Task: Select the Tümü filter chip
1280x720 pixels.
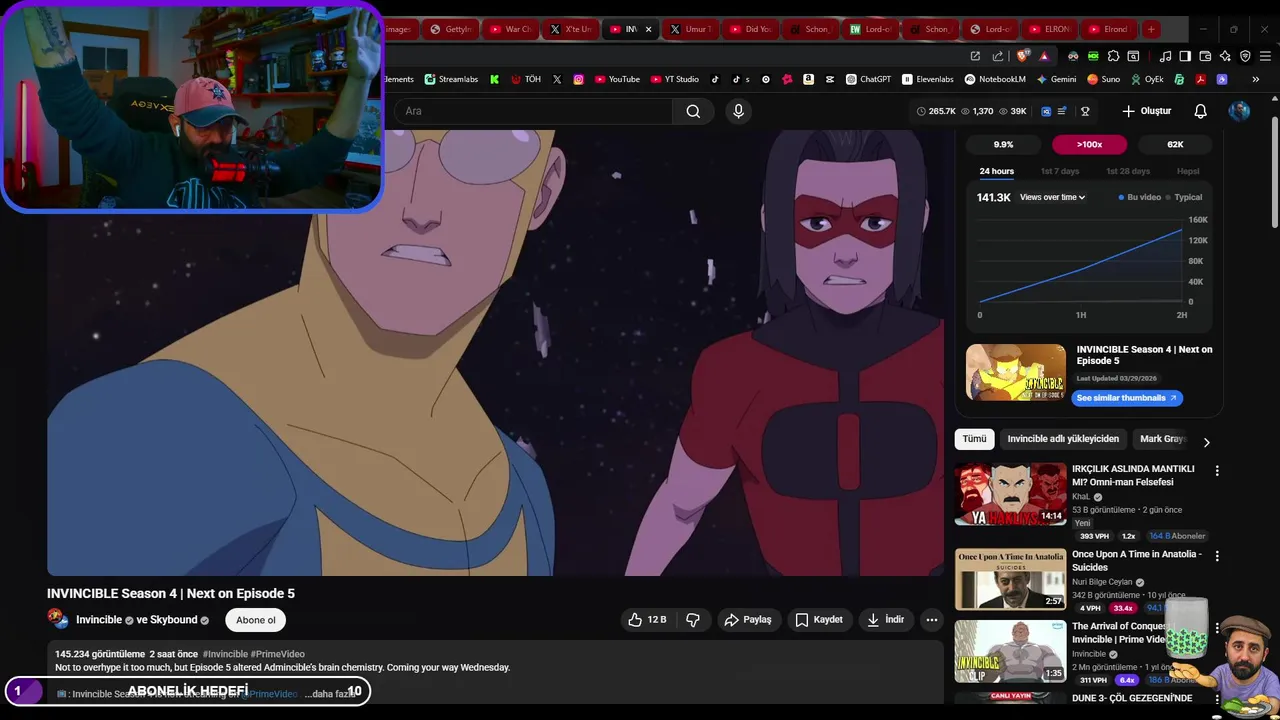Action: coord(974,438)
